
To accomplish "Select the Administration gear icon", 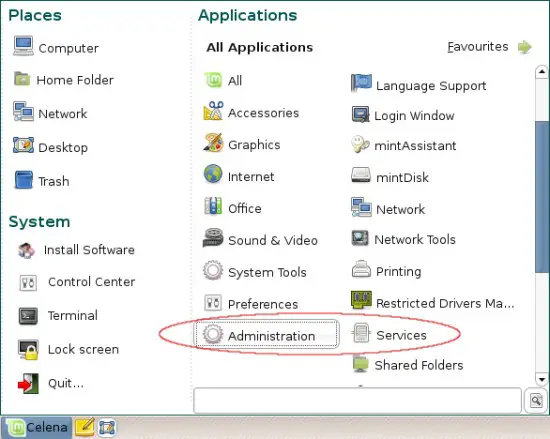I will (x=213, y=334).
